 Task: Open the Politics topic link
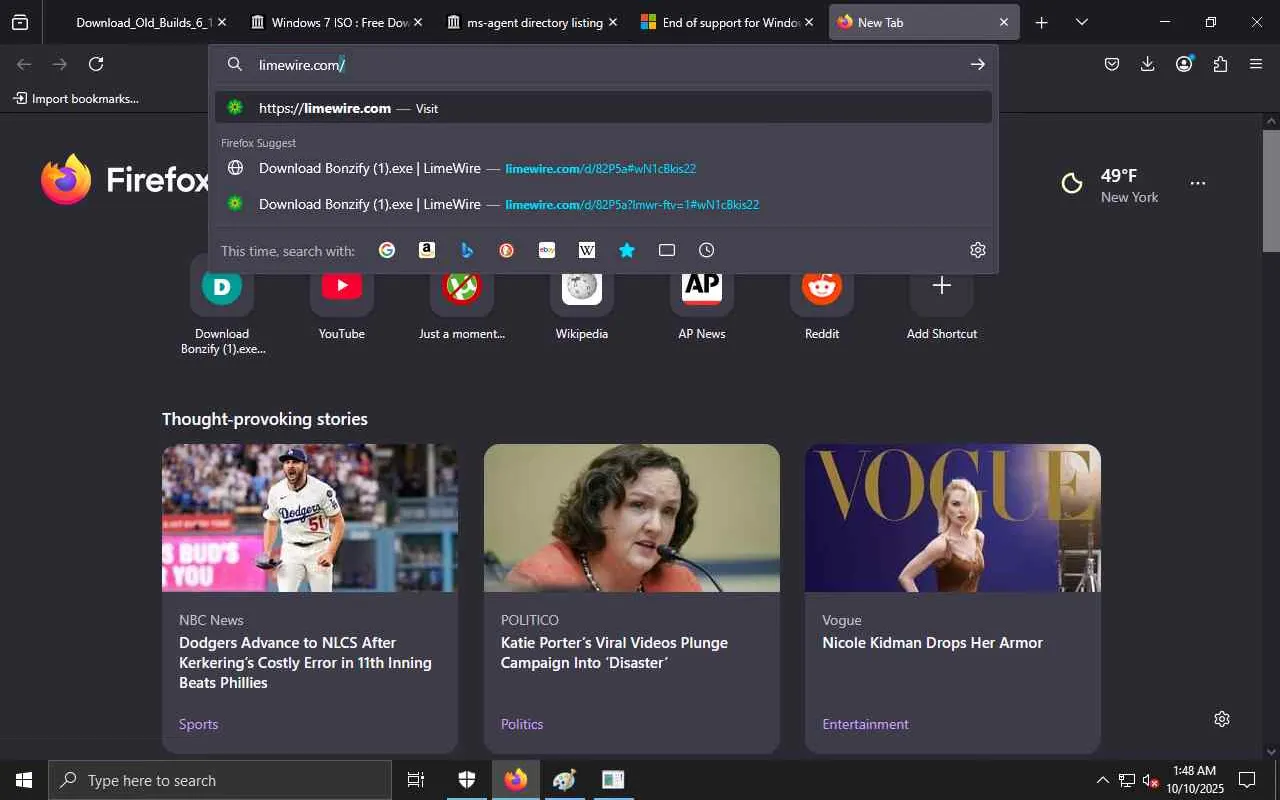[x=521, y=724]
